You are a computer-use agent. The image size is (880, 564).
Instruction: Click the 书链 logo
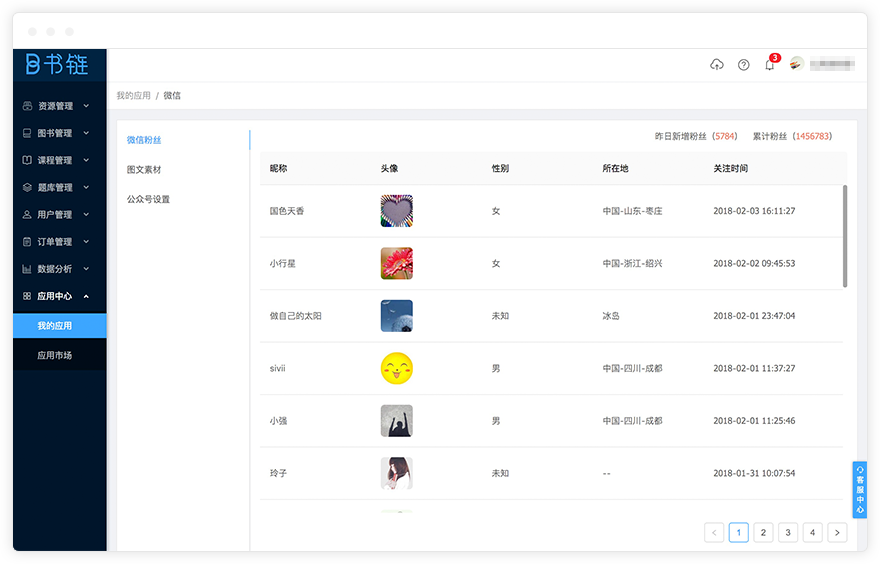[57, 65]
